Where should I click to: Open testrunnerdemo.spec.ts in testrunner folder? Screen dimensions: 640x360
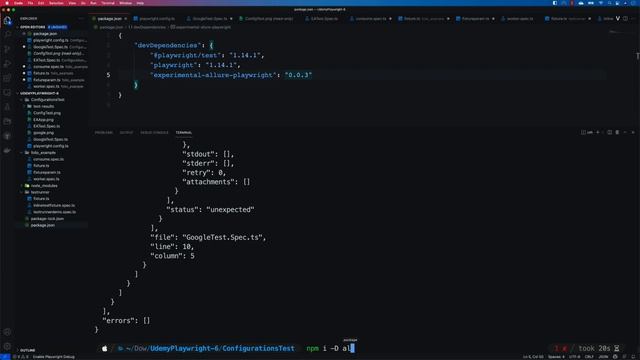coord(55,212)
